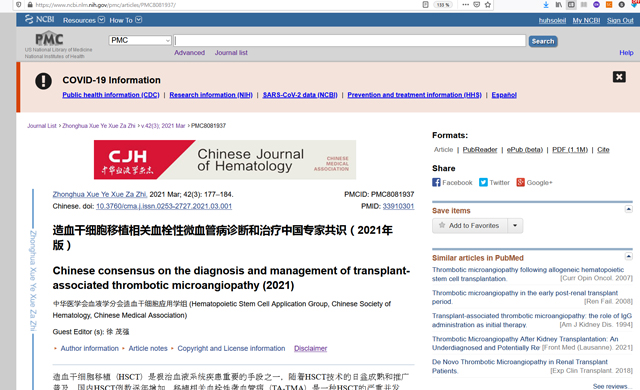The width and height of the screenshot is (640, 390).
Task: Open similar article from Curr Opin Oncol 2007
Action: [528, 274]
